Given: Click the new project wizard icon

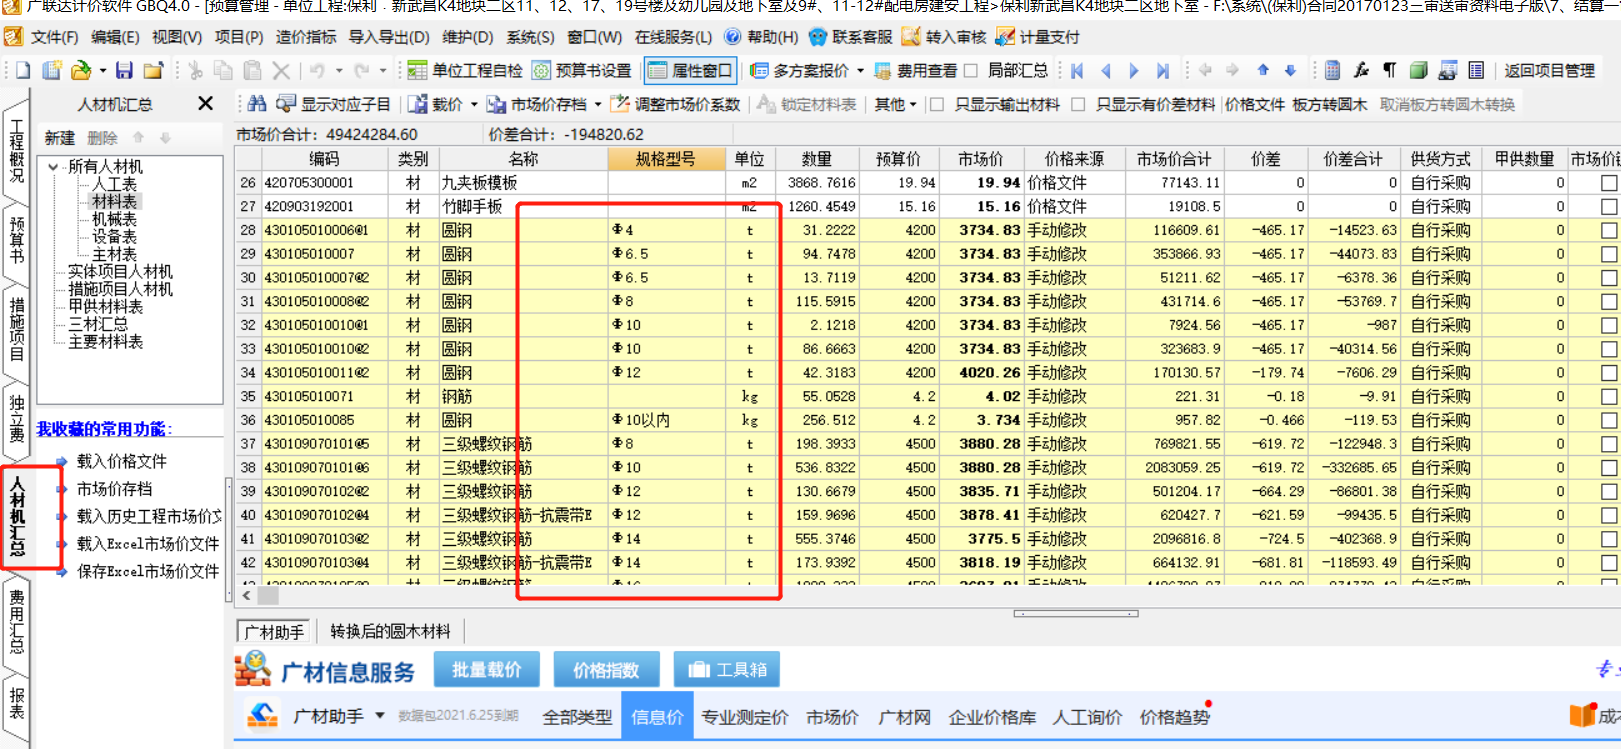Looking at the screenshot, I should 52,70.
